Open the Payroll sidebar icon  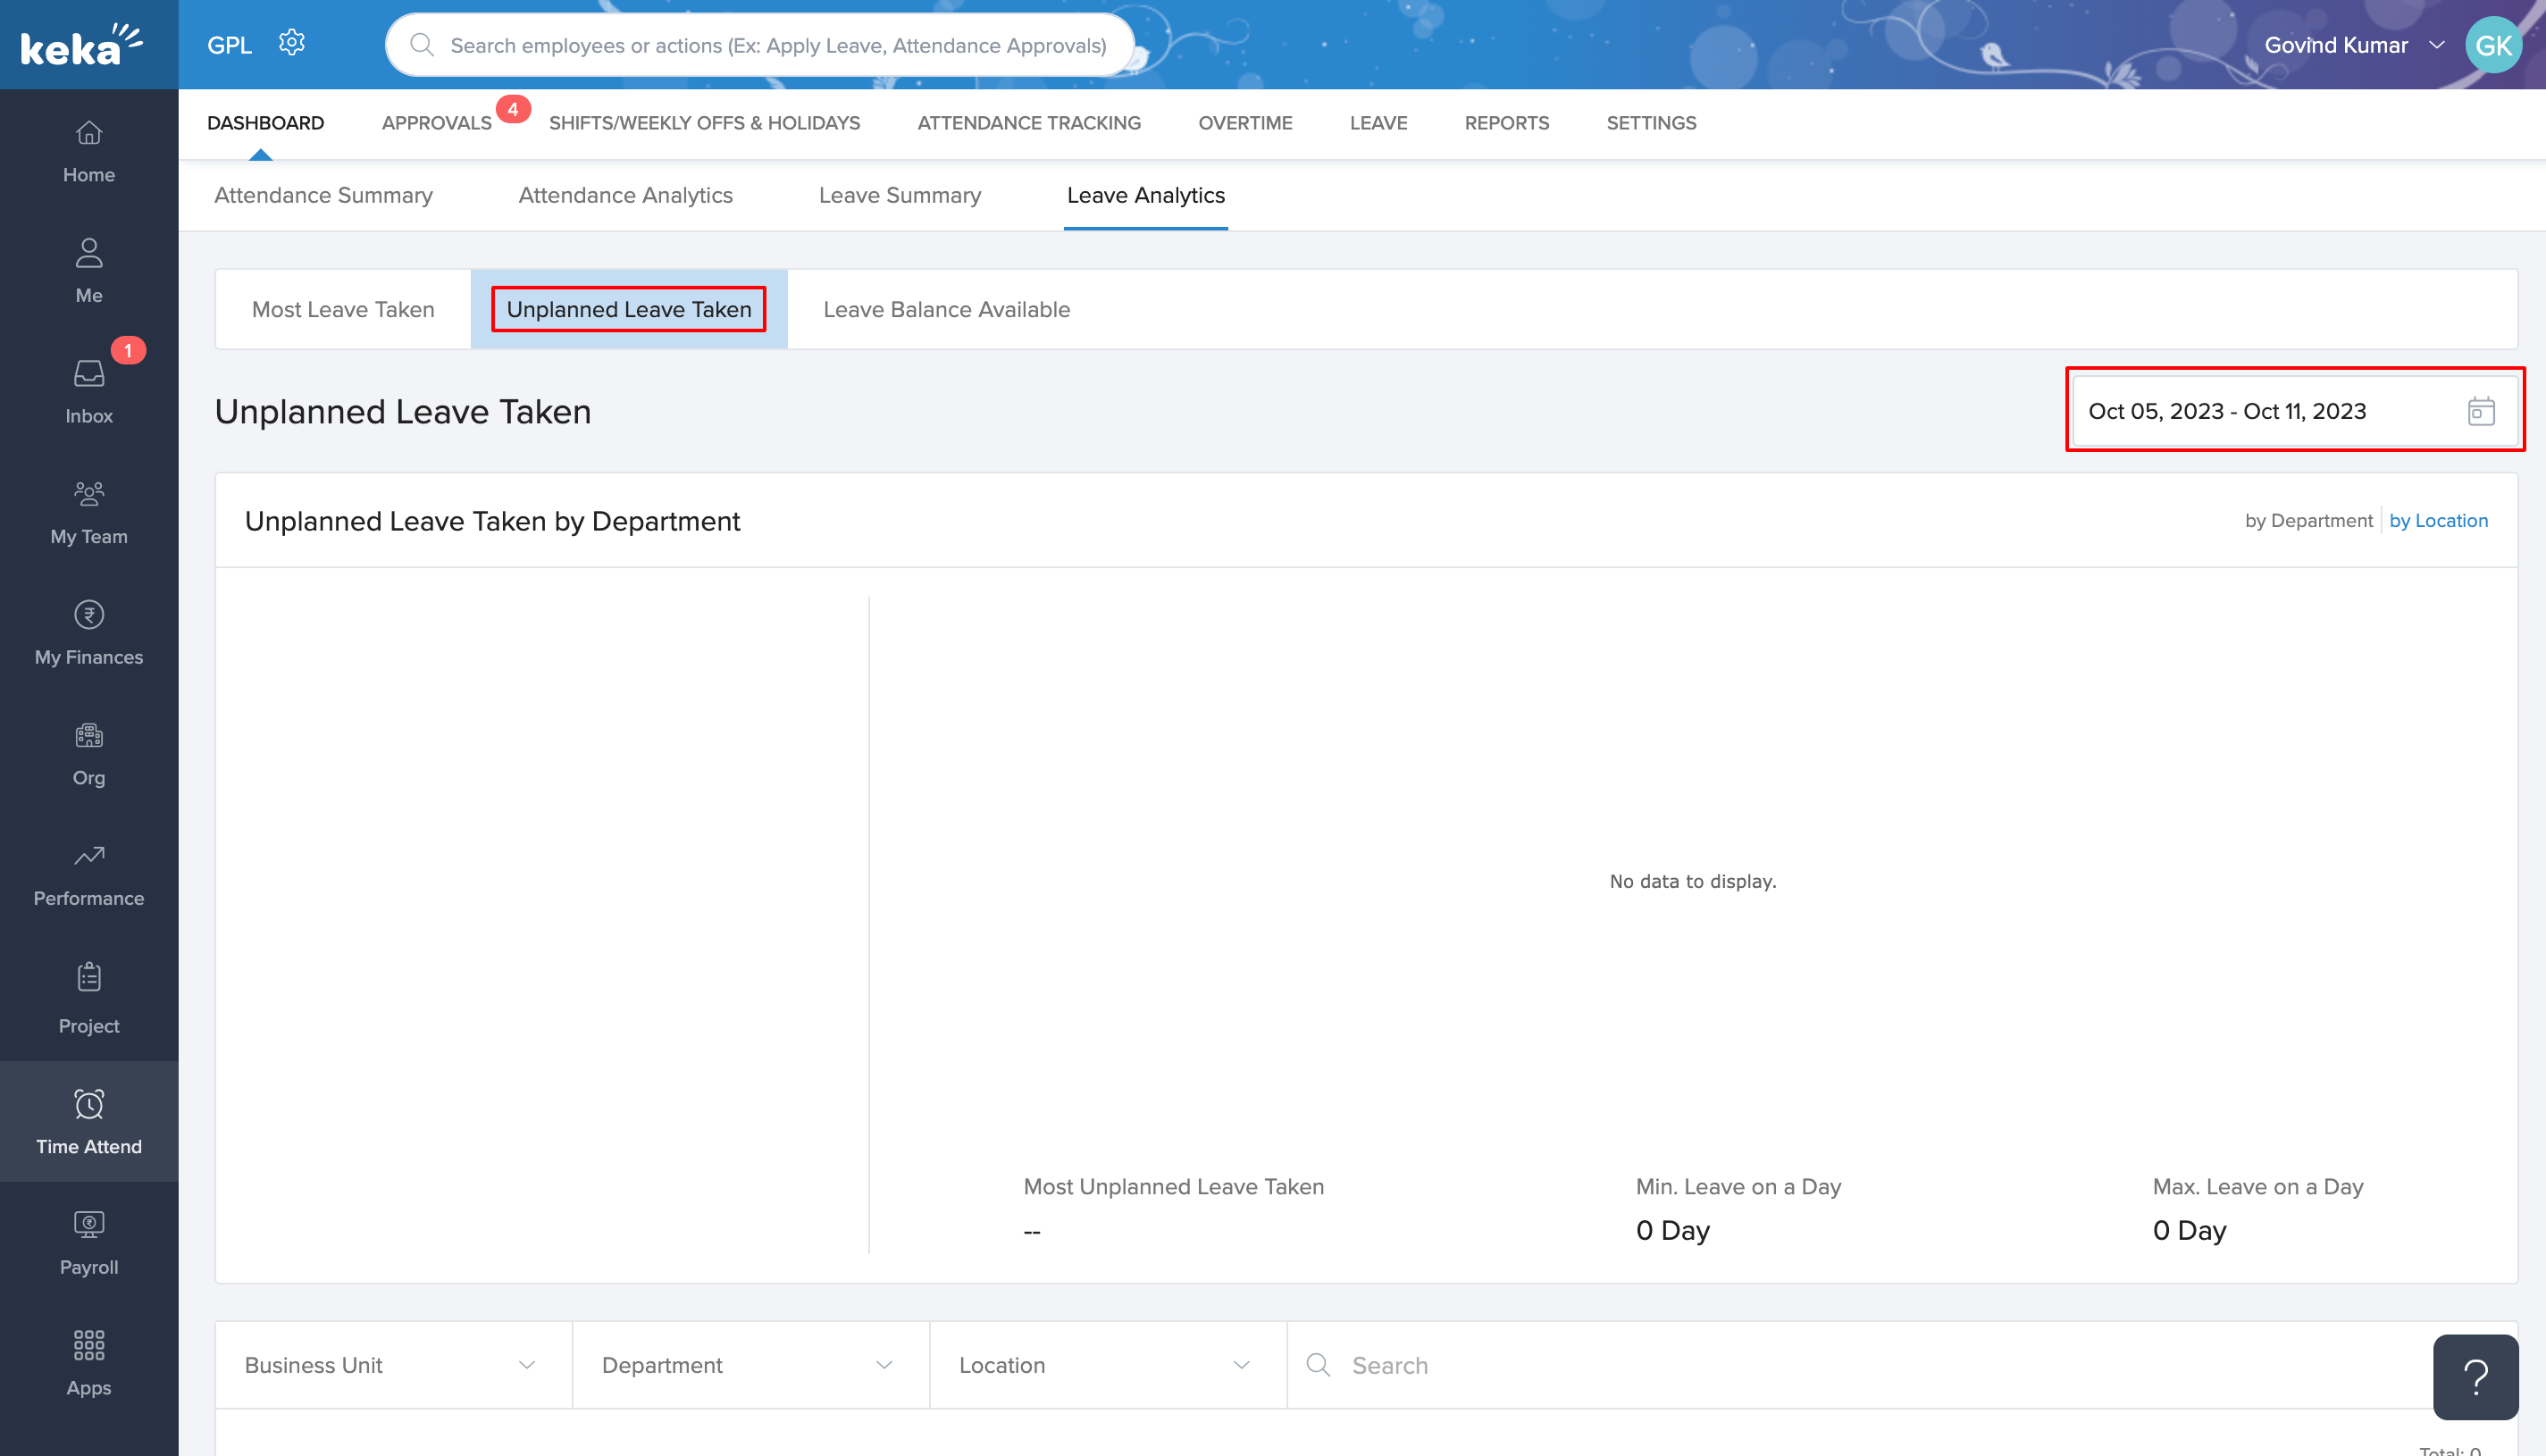pos(89,1225)
